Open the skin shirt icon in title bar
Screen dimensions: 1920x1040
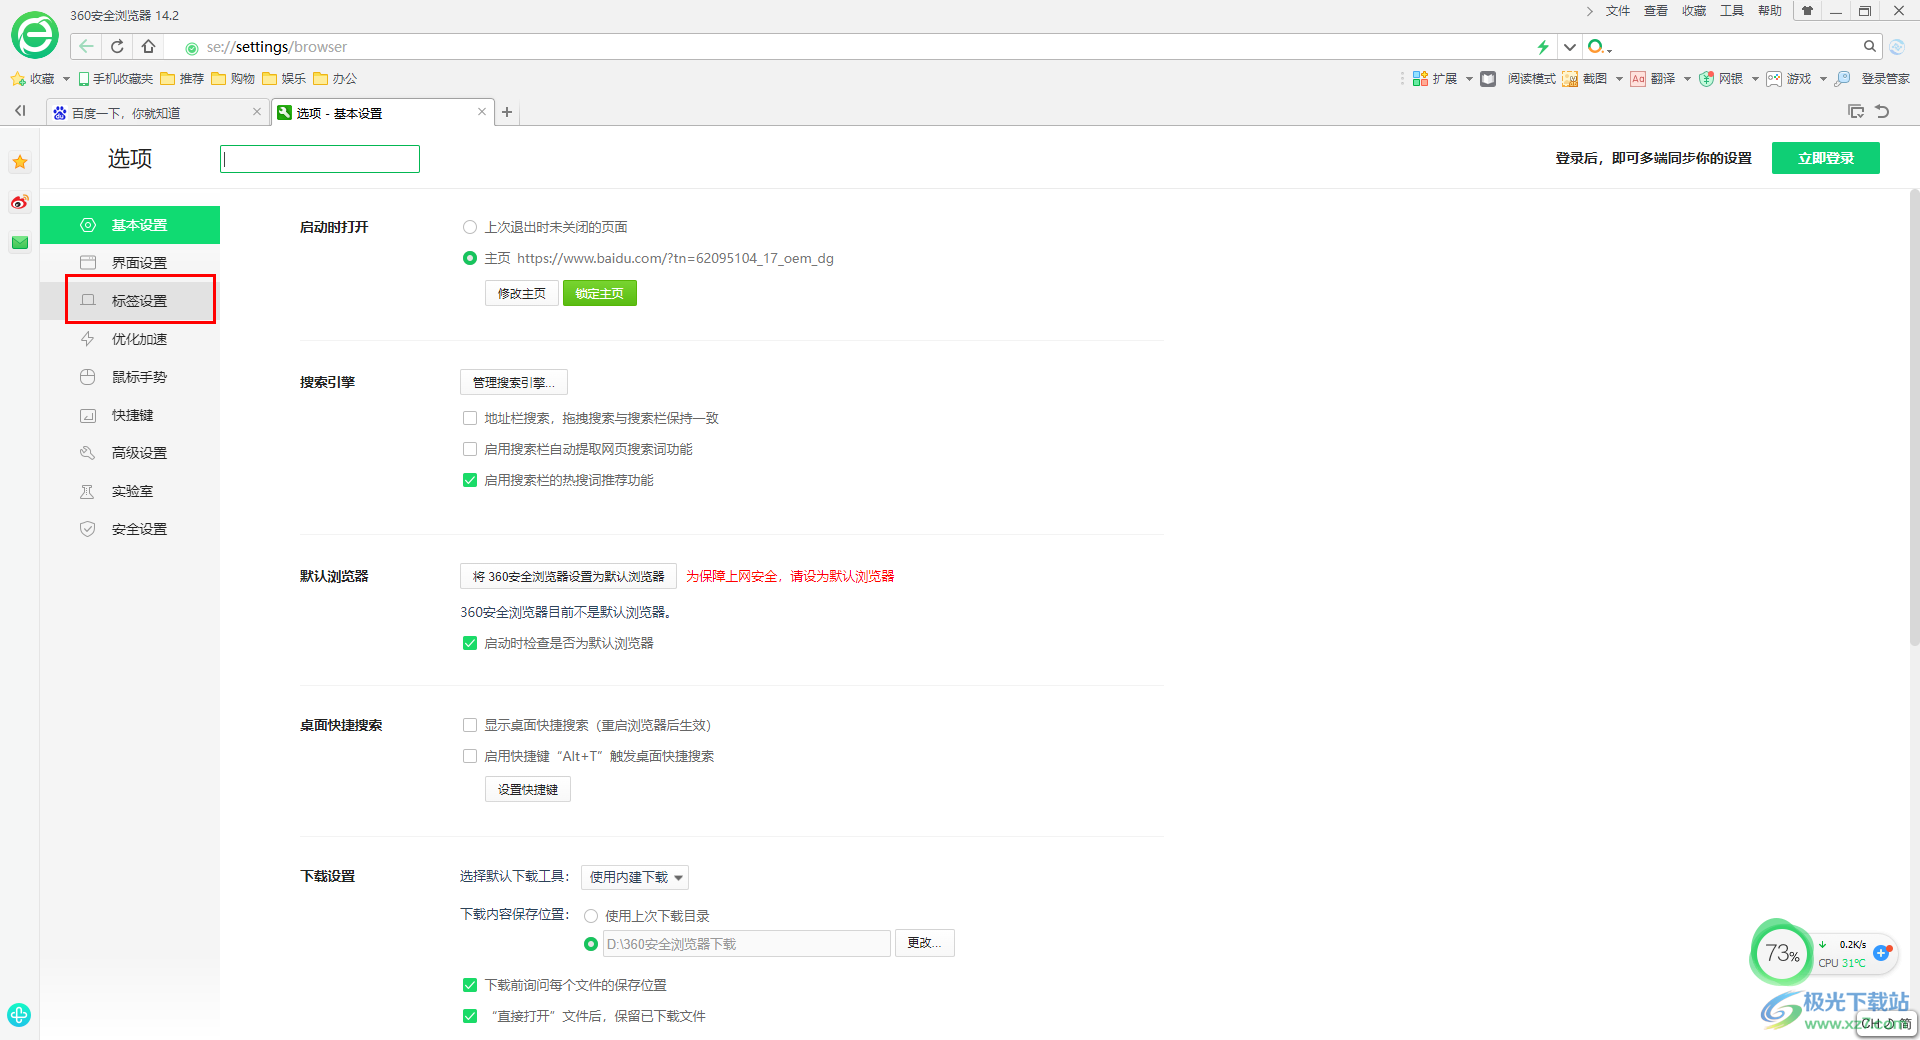(1807, 11)
